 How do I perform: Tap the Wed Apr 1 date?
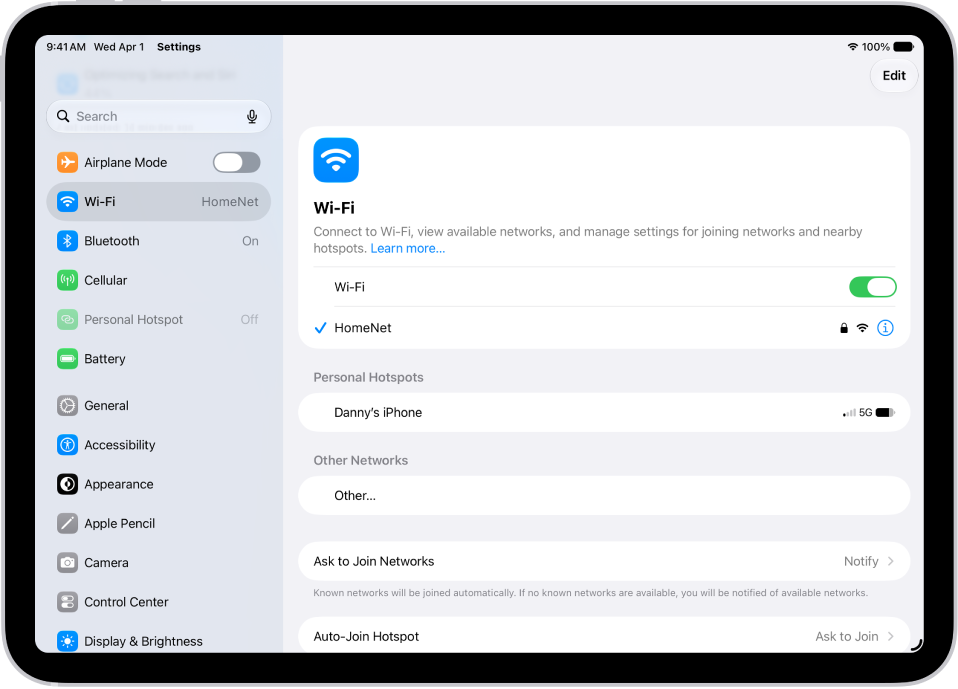click(x=119, y=47)
